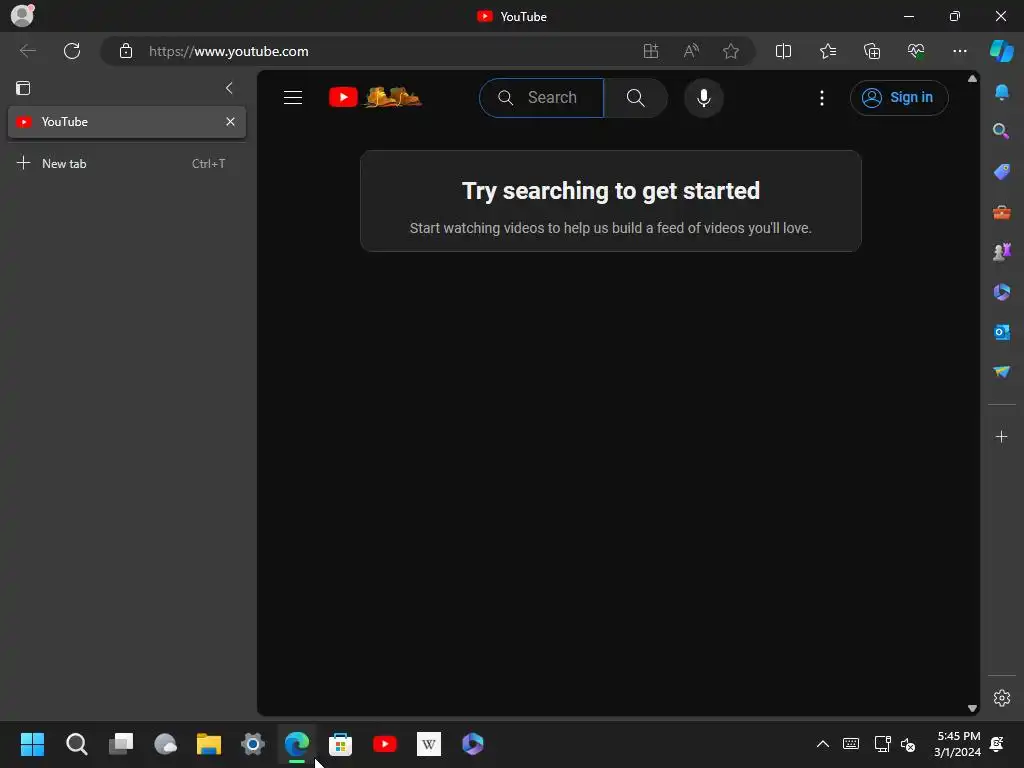Collapse the vertical tabs pane

click(x=229, y=88)
